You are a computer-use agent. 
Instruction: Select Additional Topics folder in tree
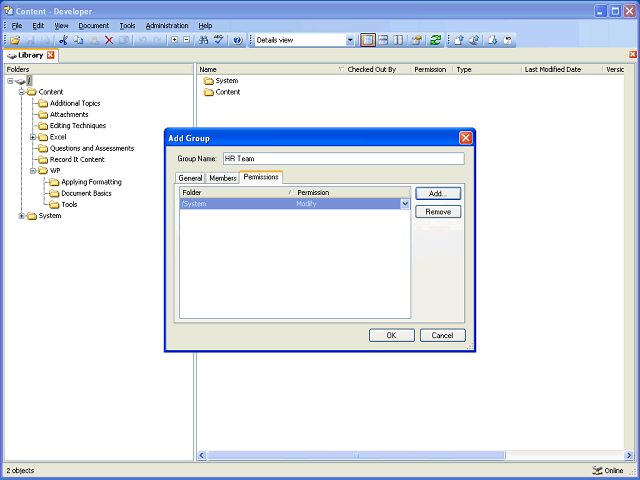pos(75,103)
